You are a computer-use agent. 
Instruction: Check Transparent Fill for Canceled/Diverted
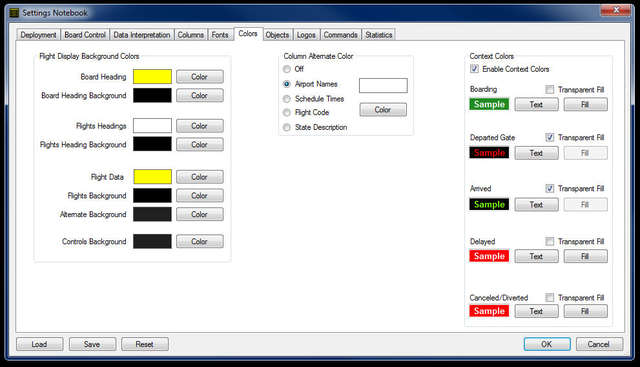(550, 297)
